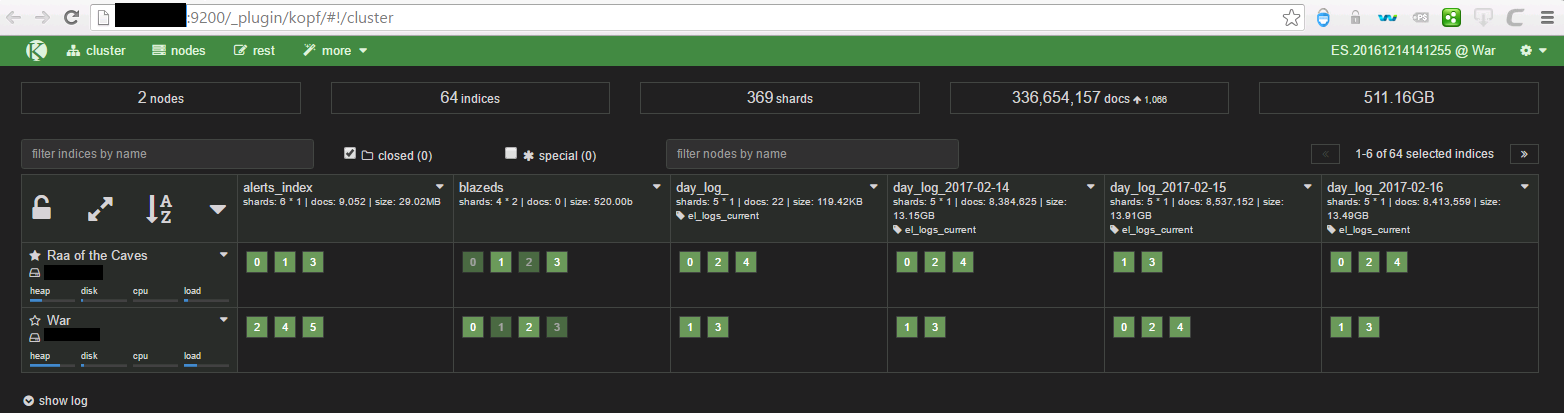Toggle the closed indices checkbox
Viewport: 1564px width, 415px height.
[350, 153]
